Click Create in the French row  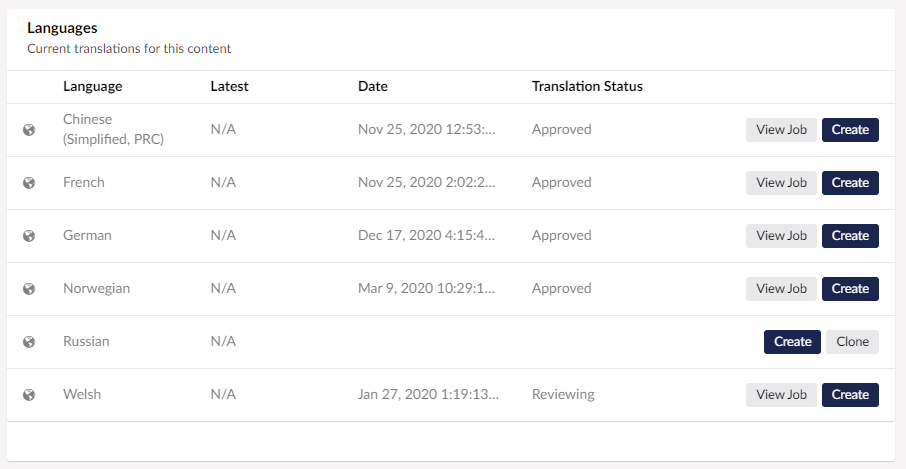(x=851, y=183)
